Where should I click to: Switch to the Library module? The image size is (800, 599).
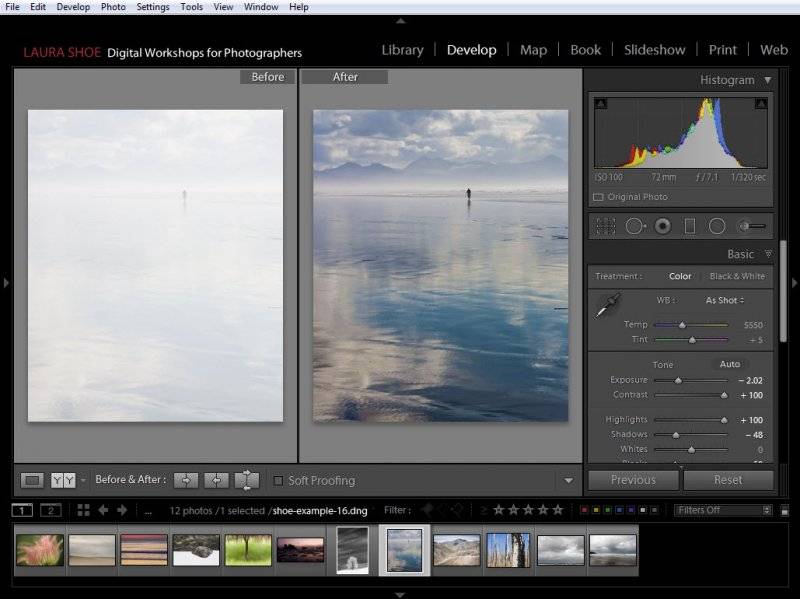(403, 50)
